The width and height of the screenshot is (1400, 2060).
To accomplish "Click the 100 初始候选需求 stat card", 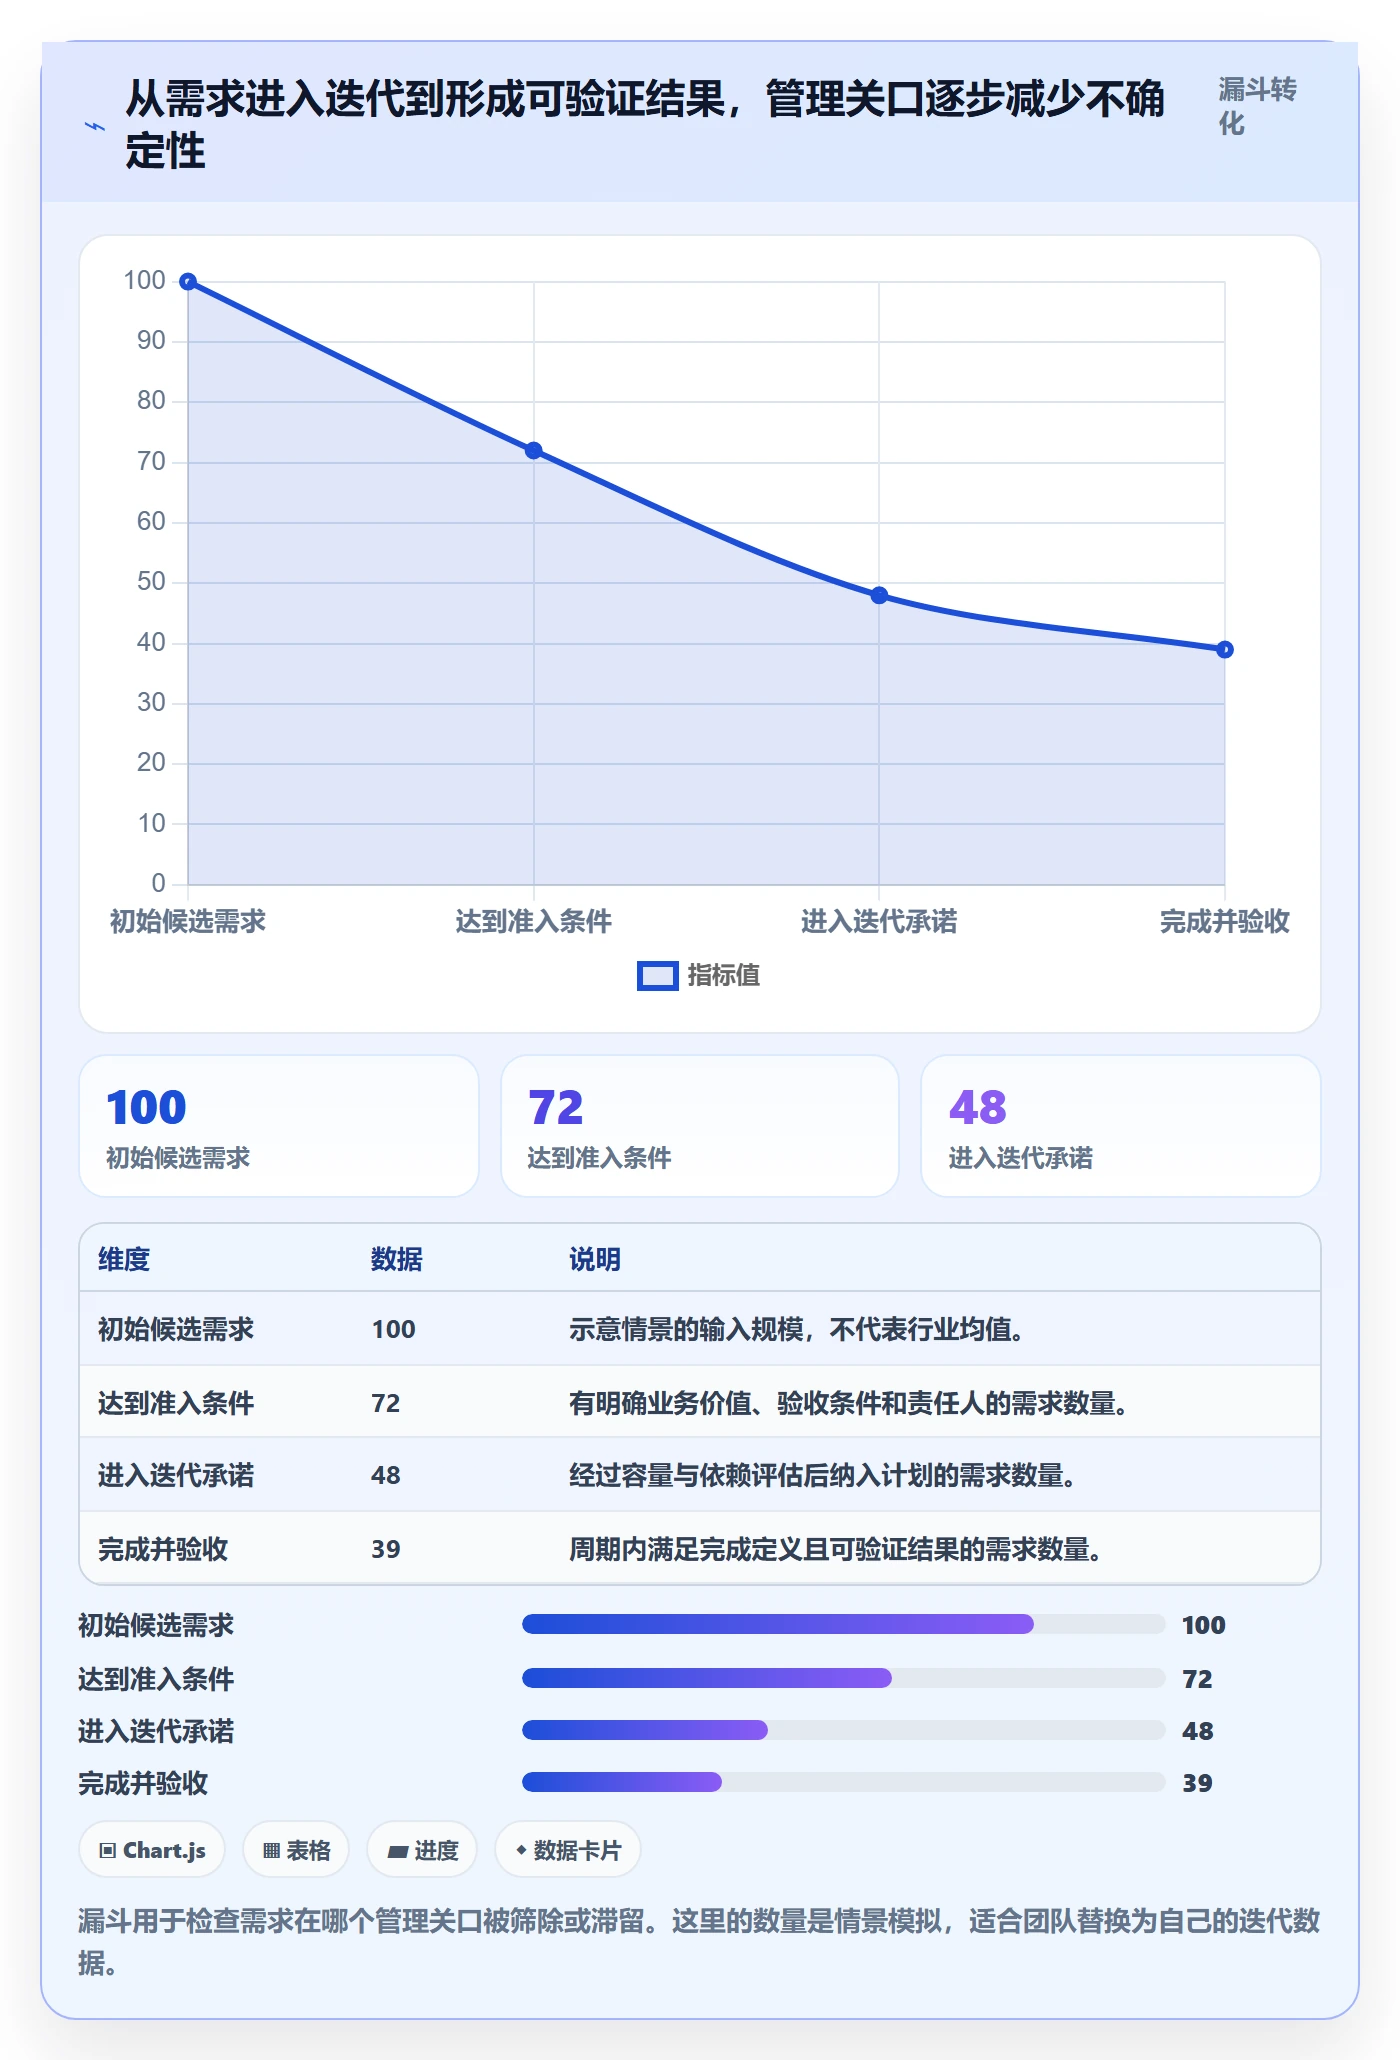I will [279, 1126].
